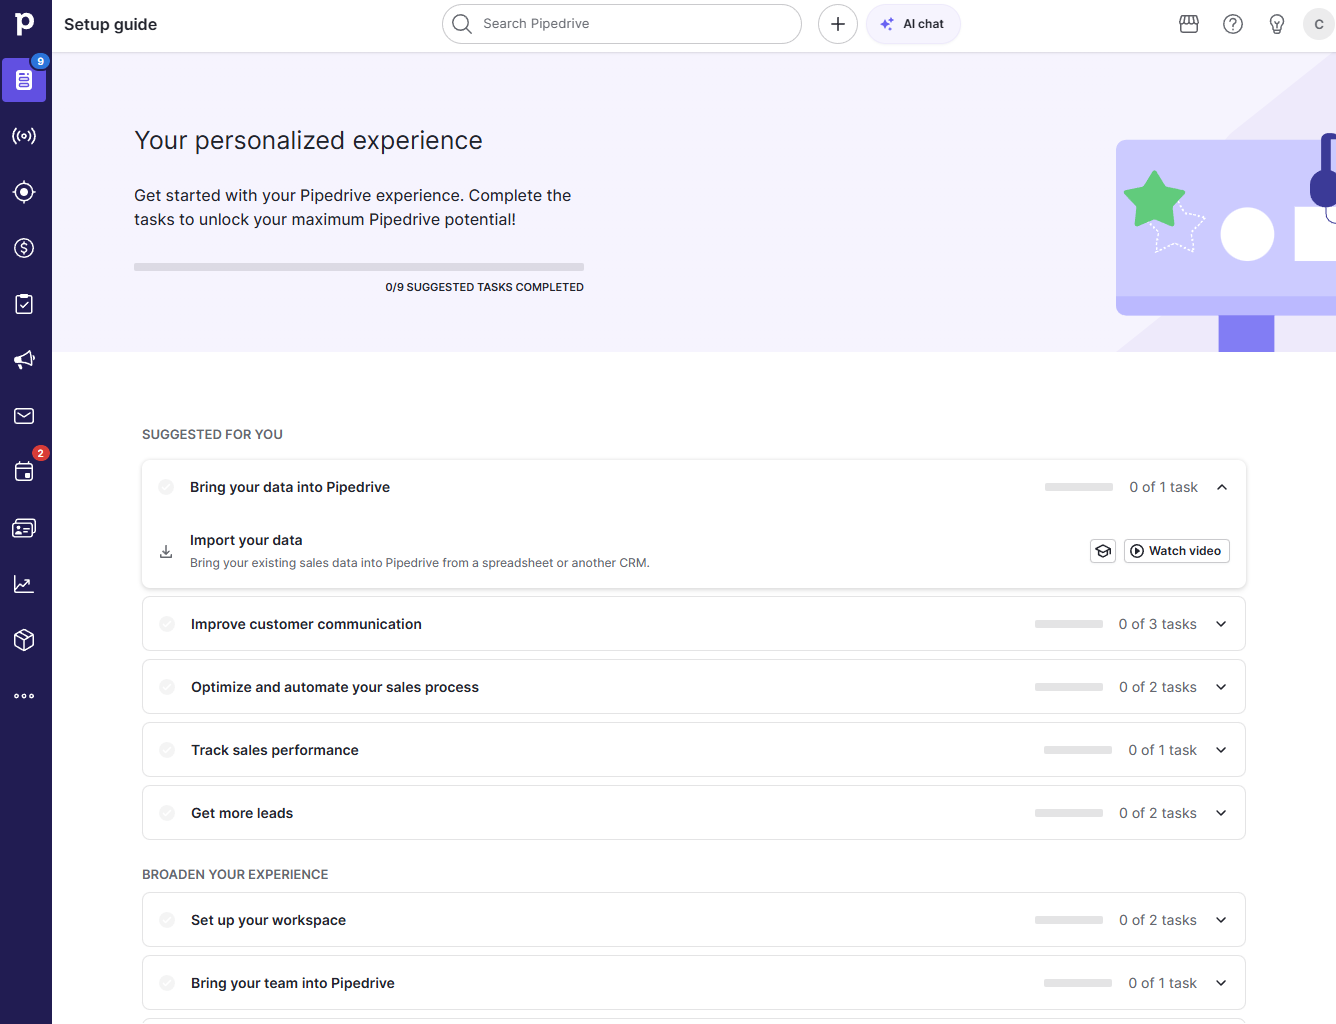The width and height of the screenshot is (1336, 1024).
Task: Open Insights chart icon in sidebar
Action: click(24, 584)
